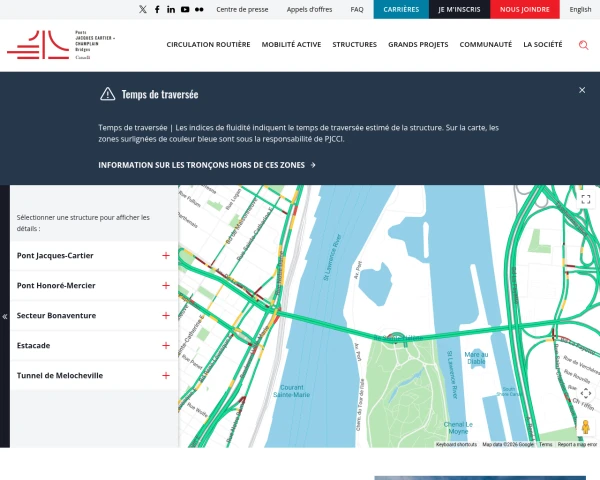
Task: Open map camera controls icon
Action: point(585,393)
